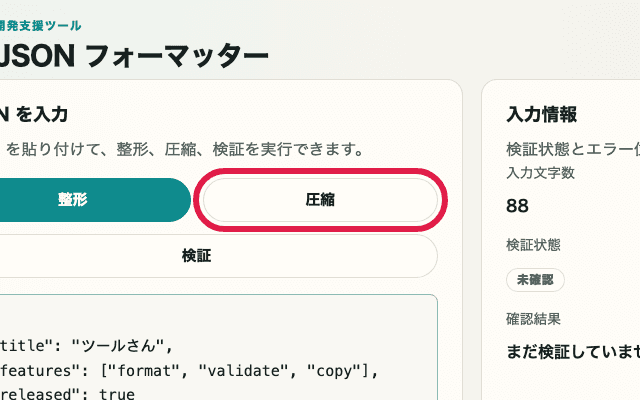Click the 検証 validate button
This screenshot has width=640, height=400.
point(218,256)
